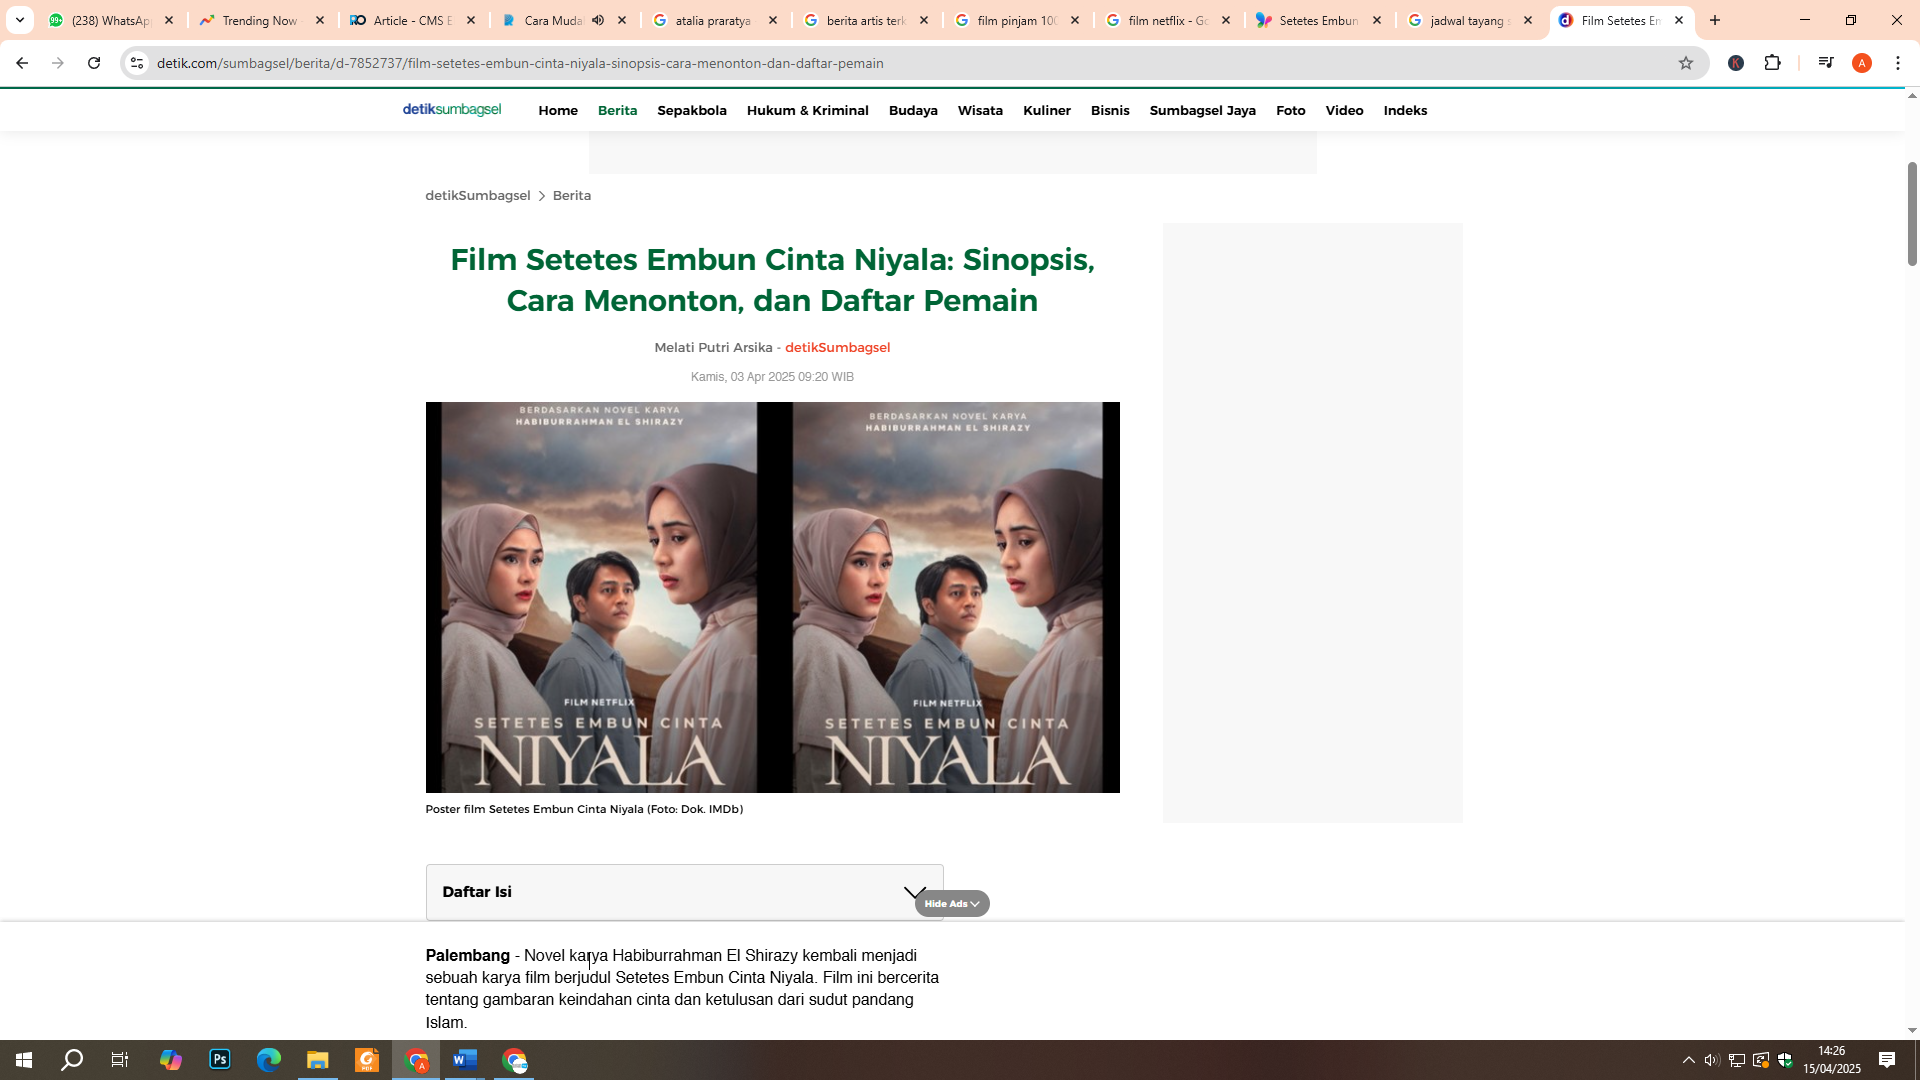1920x1080 pixels.
Task: Open the Chrome profile avatar
Action: click(x=1862, y=63)
